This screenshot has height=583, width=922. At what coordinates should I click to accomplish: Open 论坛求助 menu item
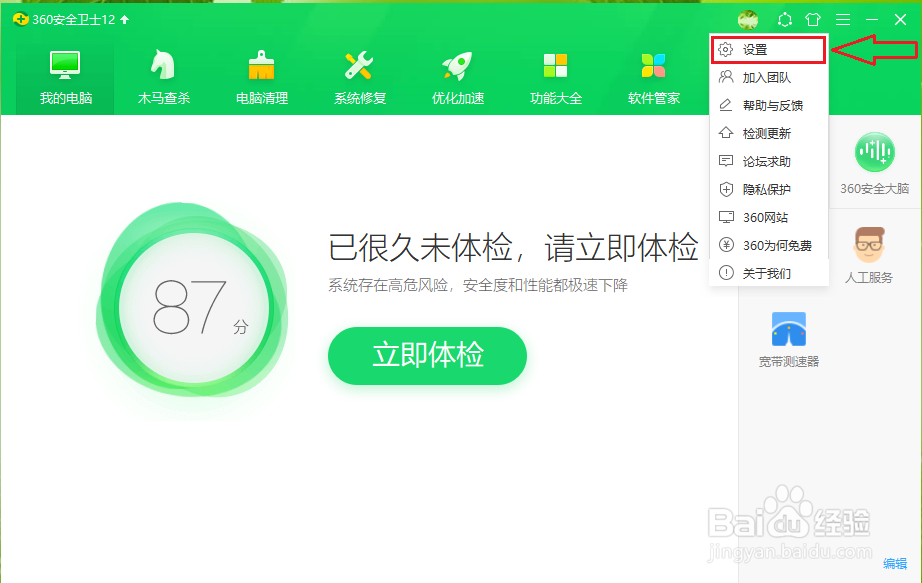769,161
